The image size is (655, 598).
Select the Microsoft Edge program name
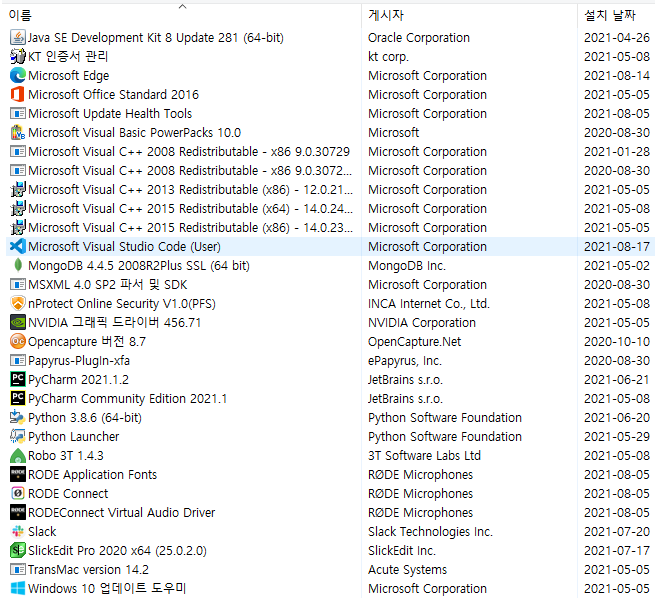(x=69, y=76)
